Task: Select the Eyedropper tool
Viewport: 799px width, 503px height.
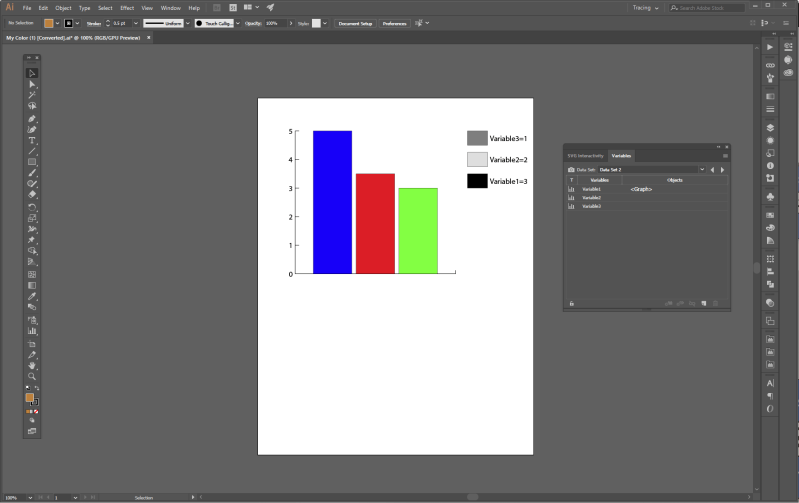Action: (x=32, y=296)
